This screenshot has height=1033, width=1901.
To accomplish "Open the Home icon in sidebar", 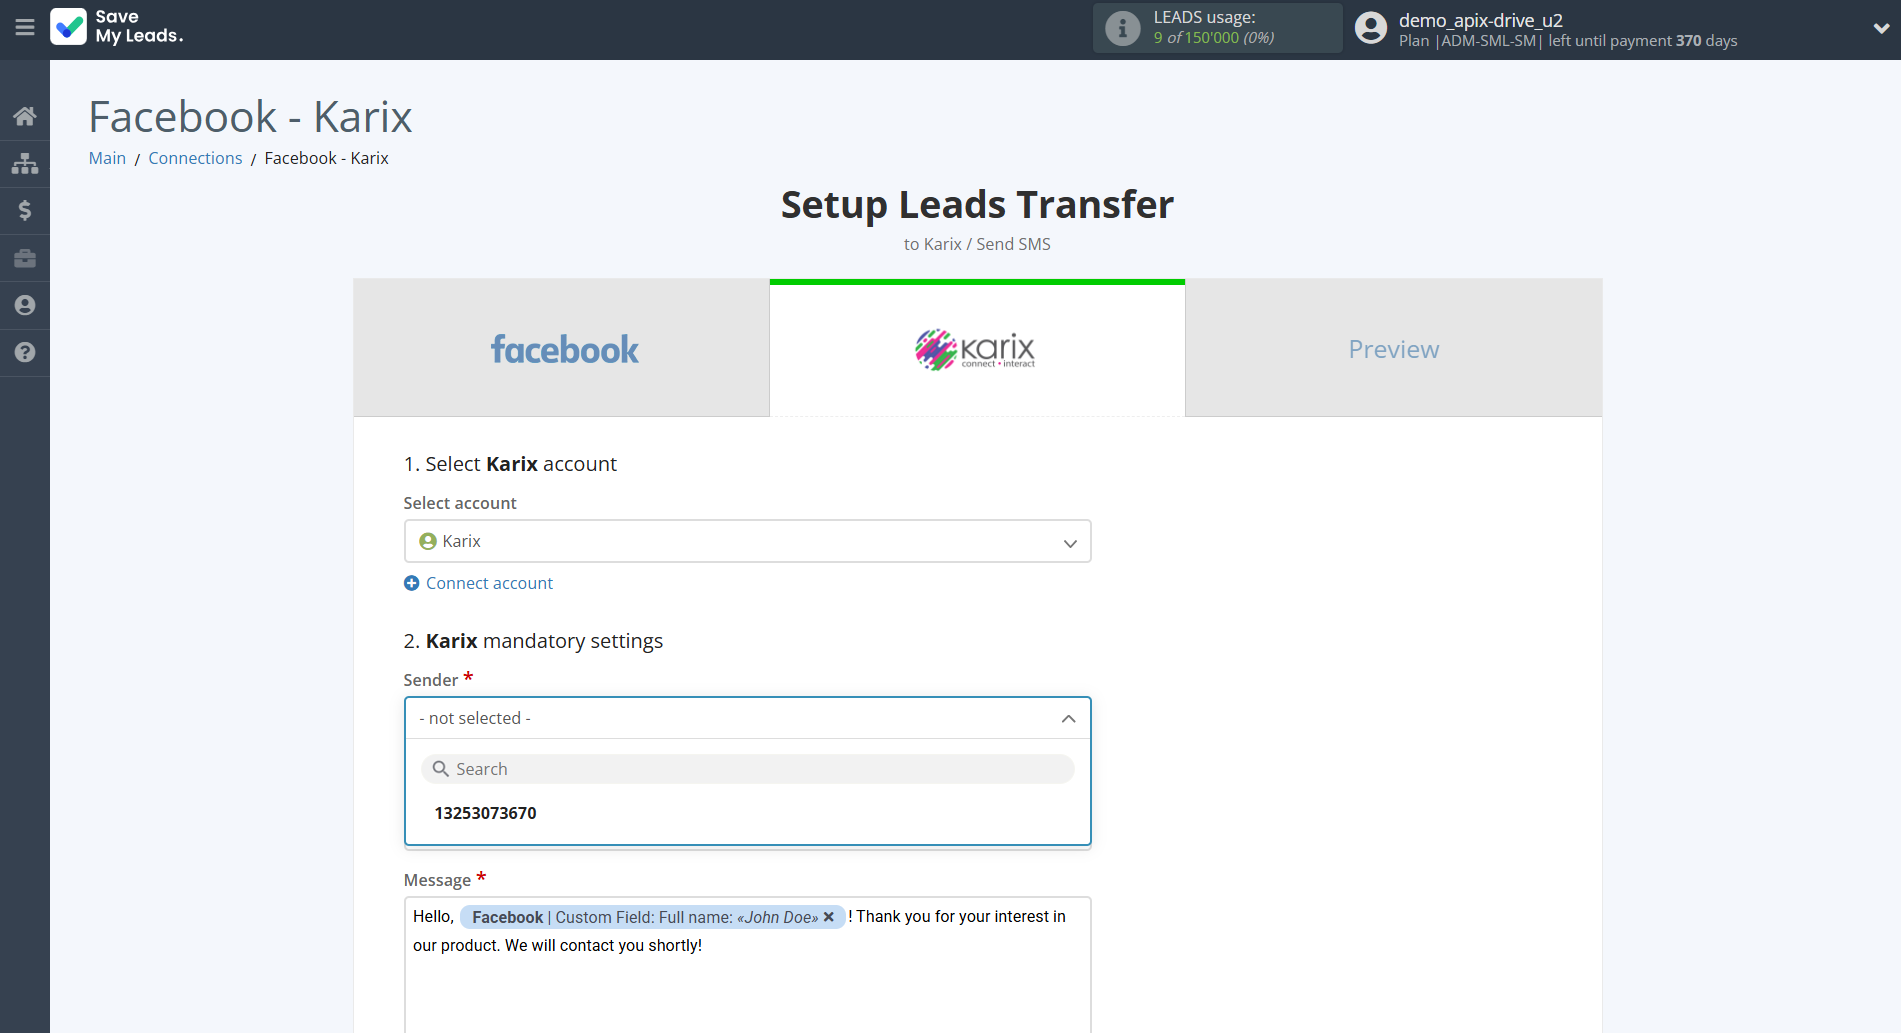I will (24, 115).
